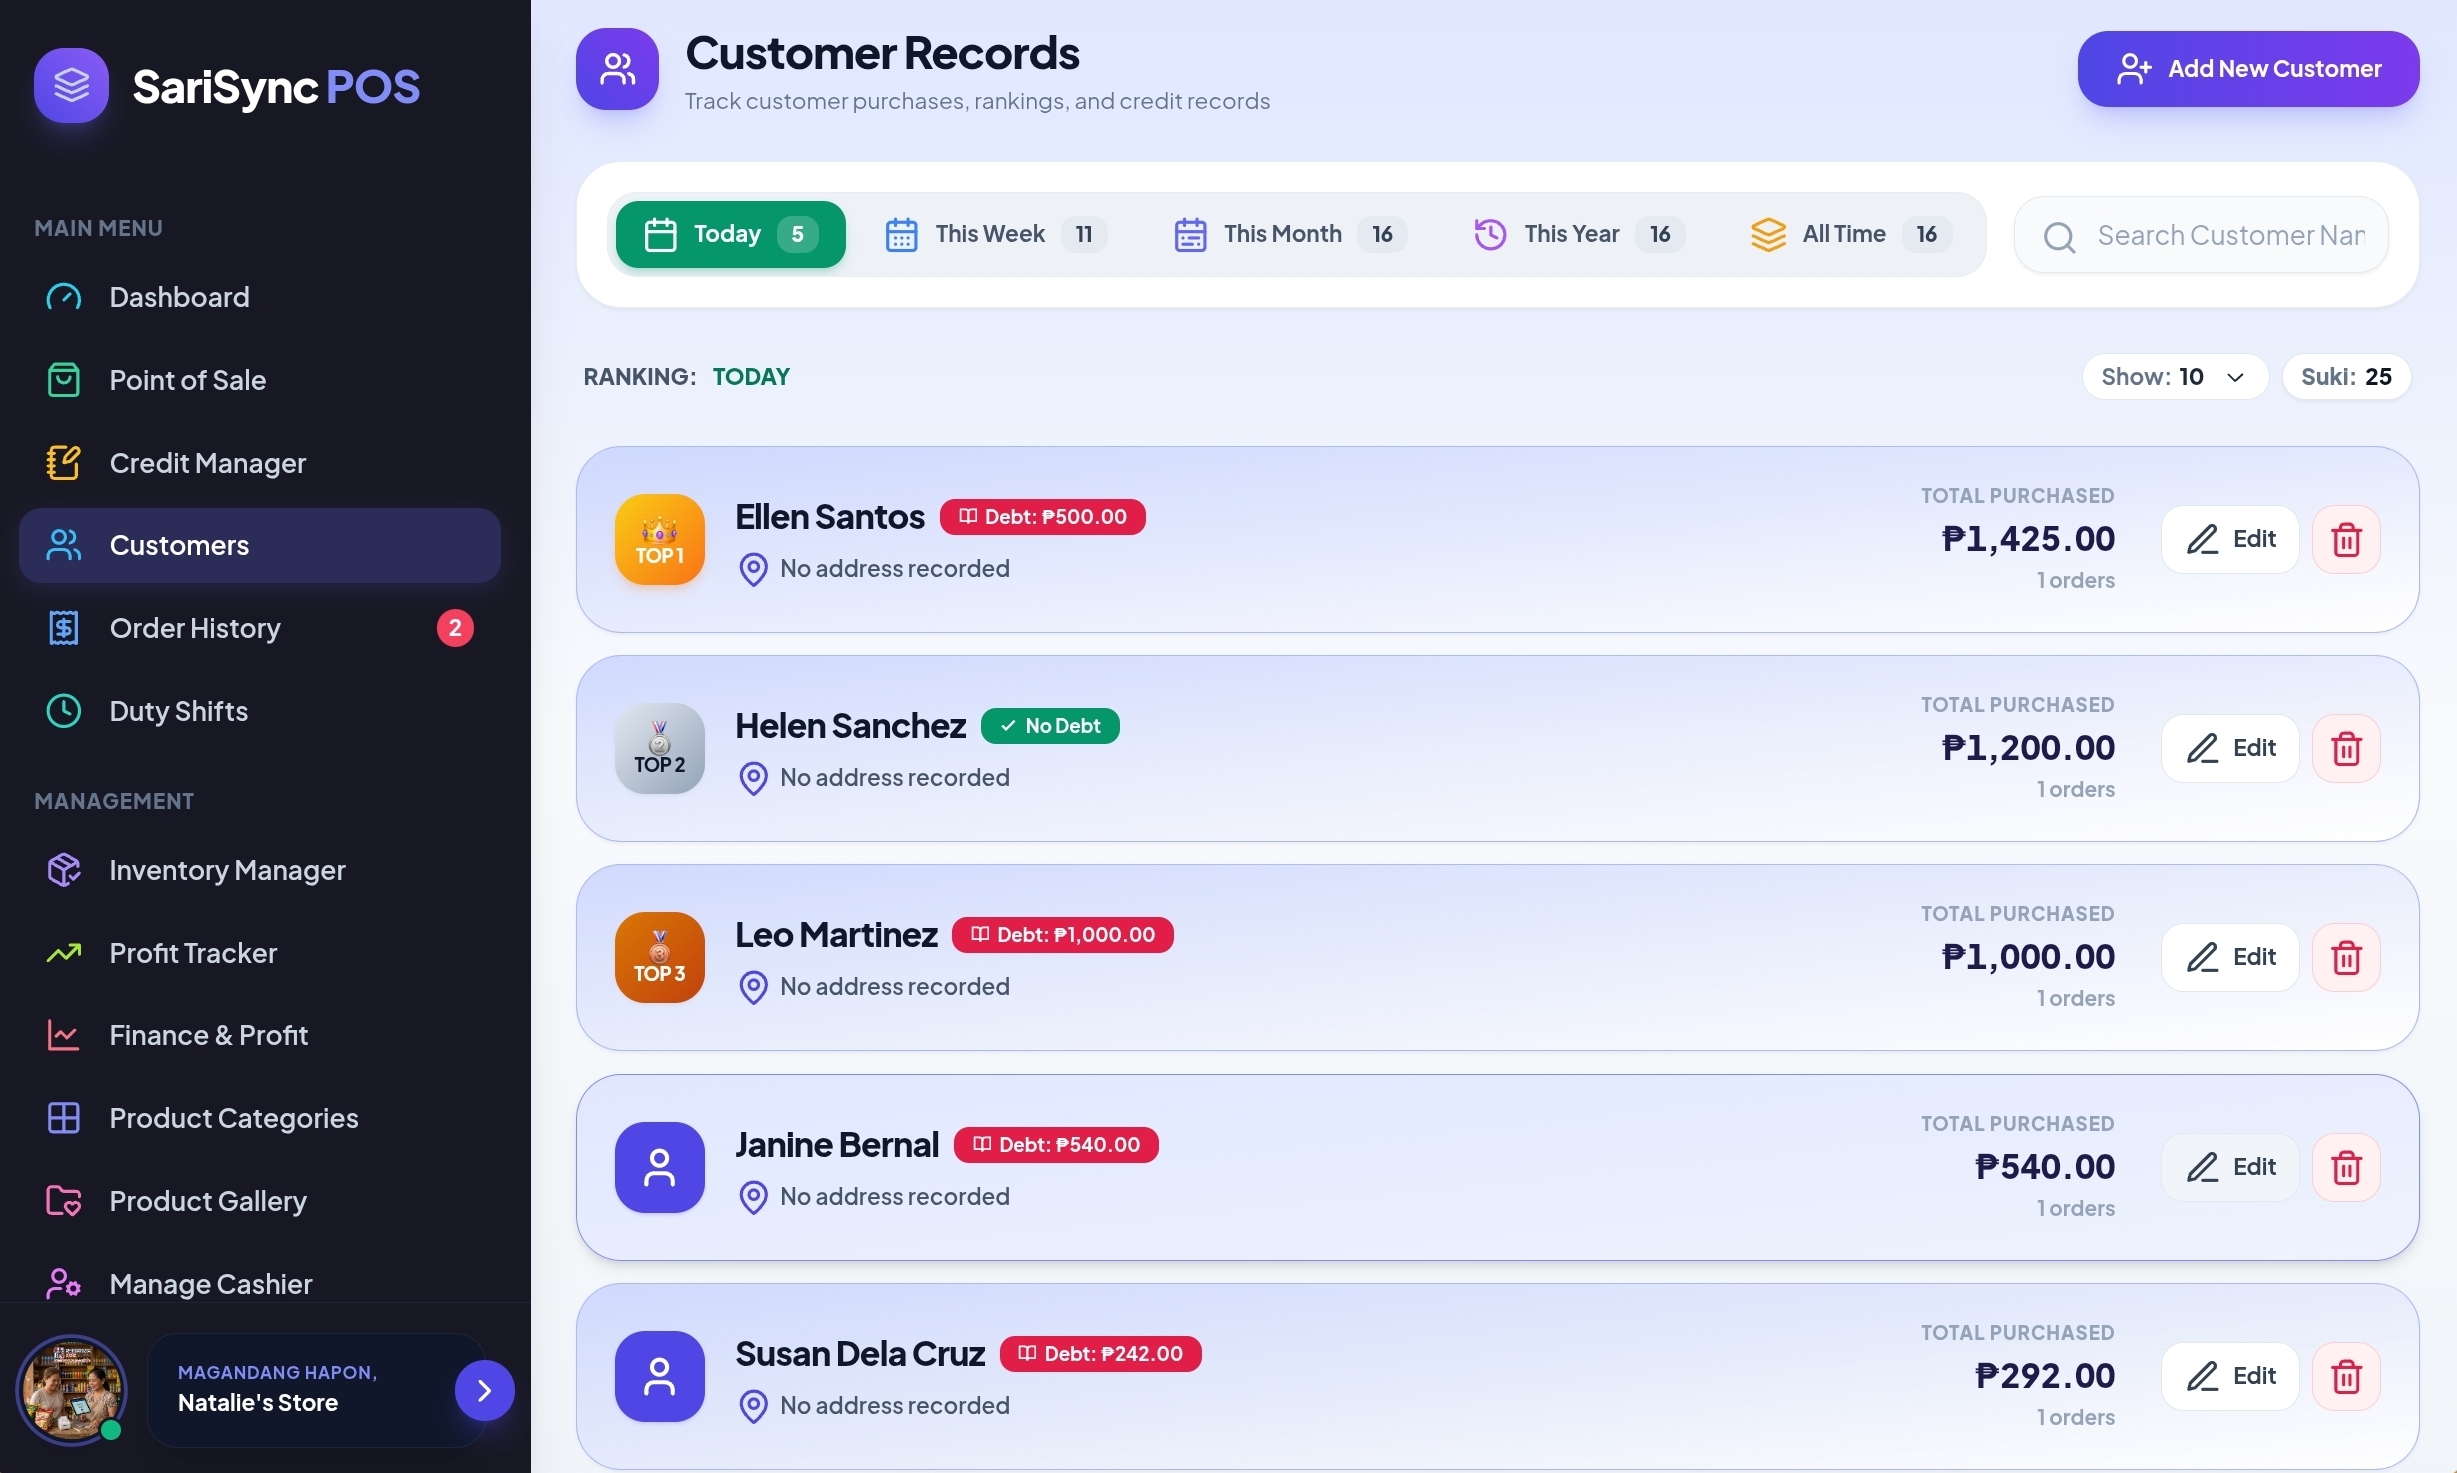Click the name Leo Martinez
This screenshot has height=1473, width=2457.
coord(836,935)
